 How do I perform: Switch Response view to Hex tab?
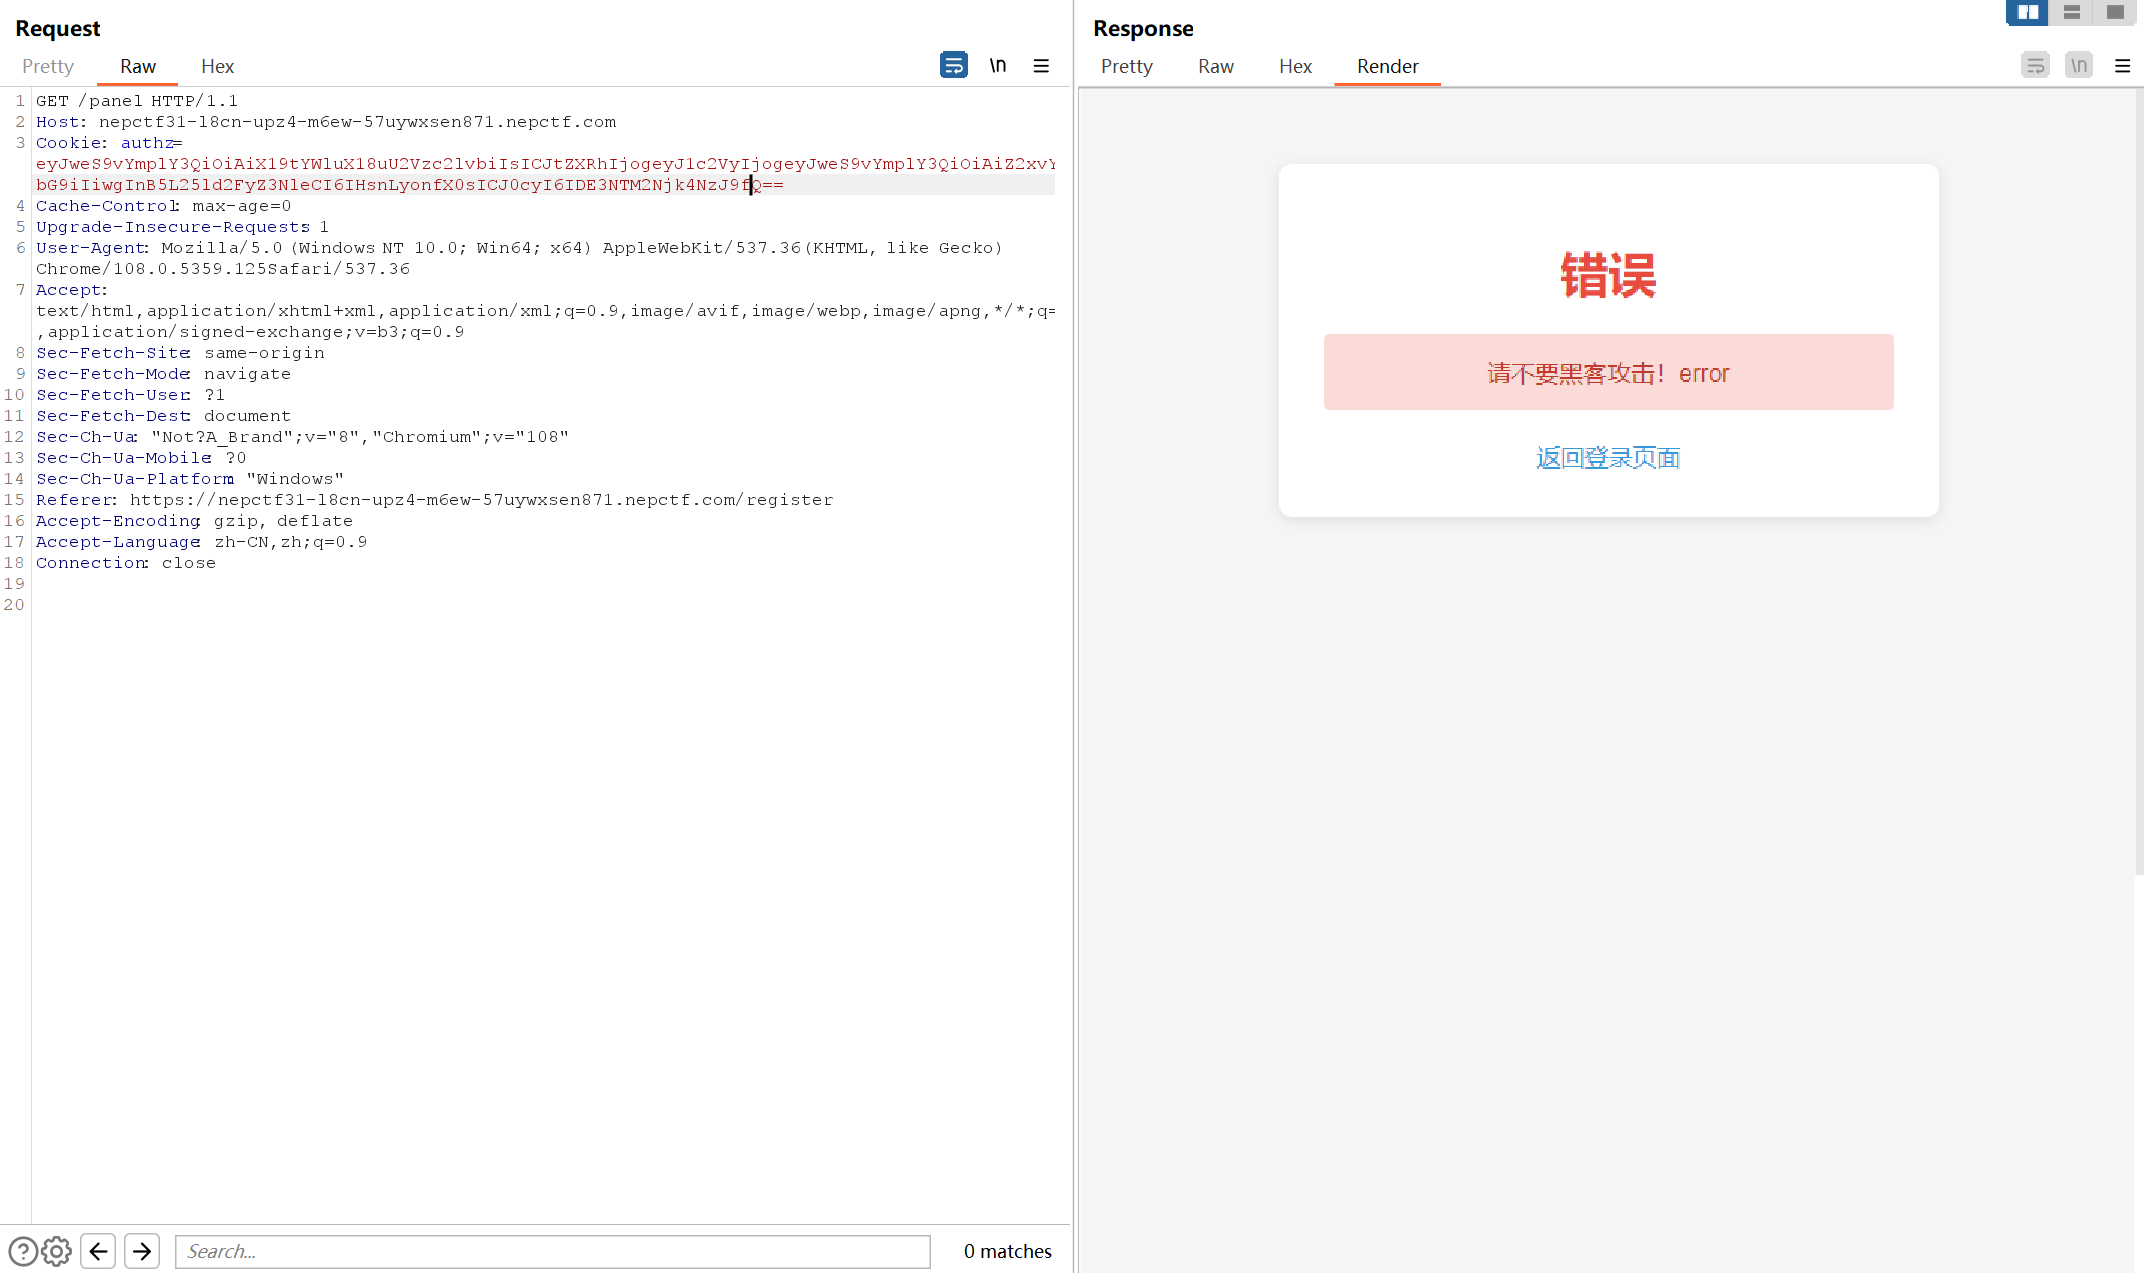[x=1295, y=66]
